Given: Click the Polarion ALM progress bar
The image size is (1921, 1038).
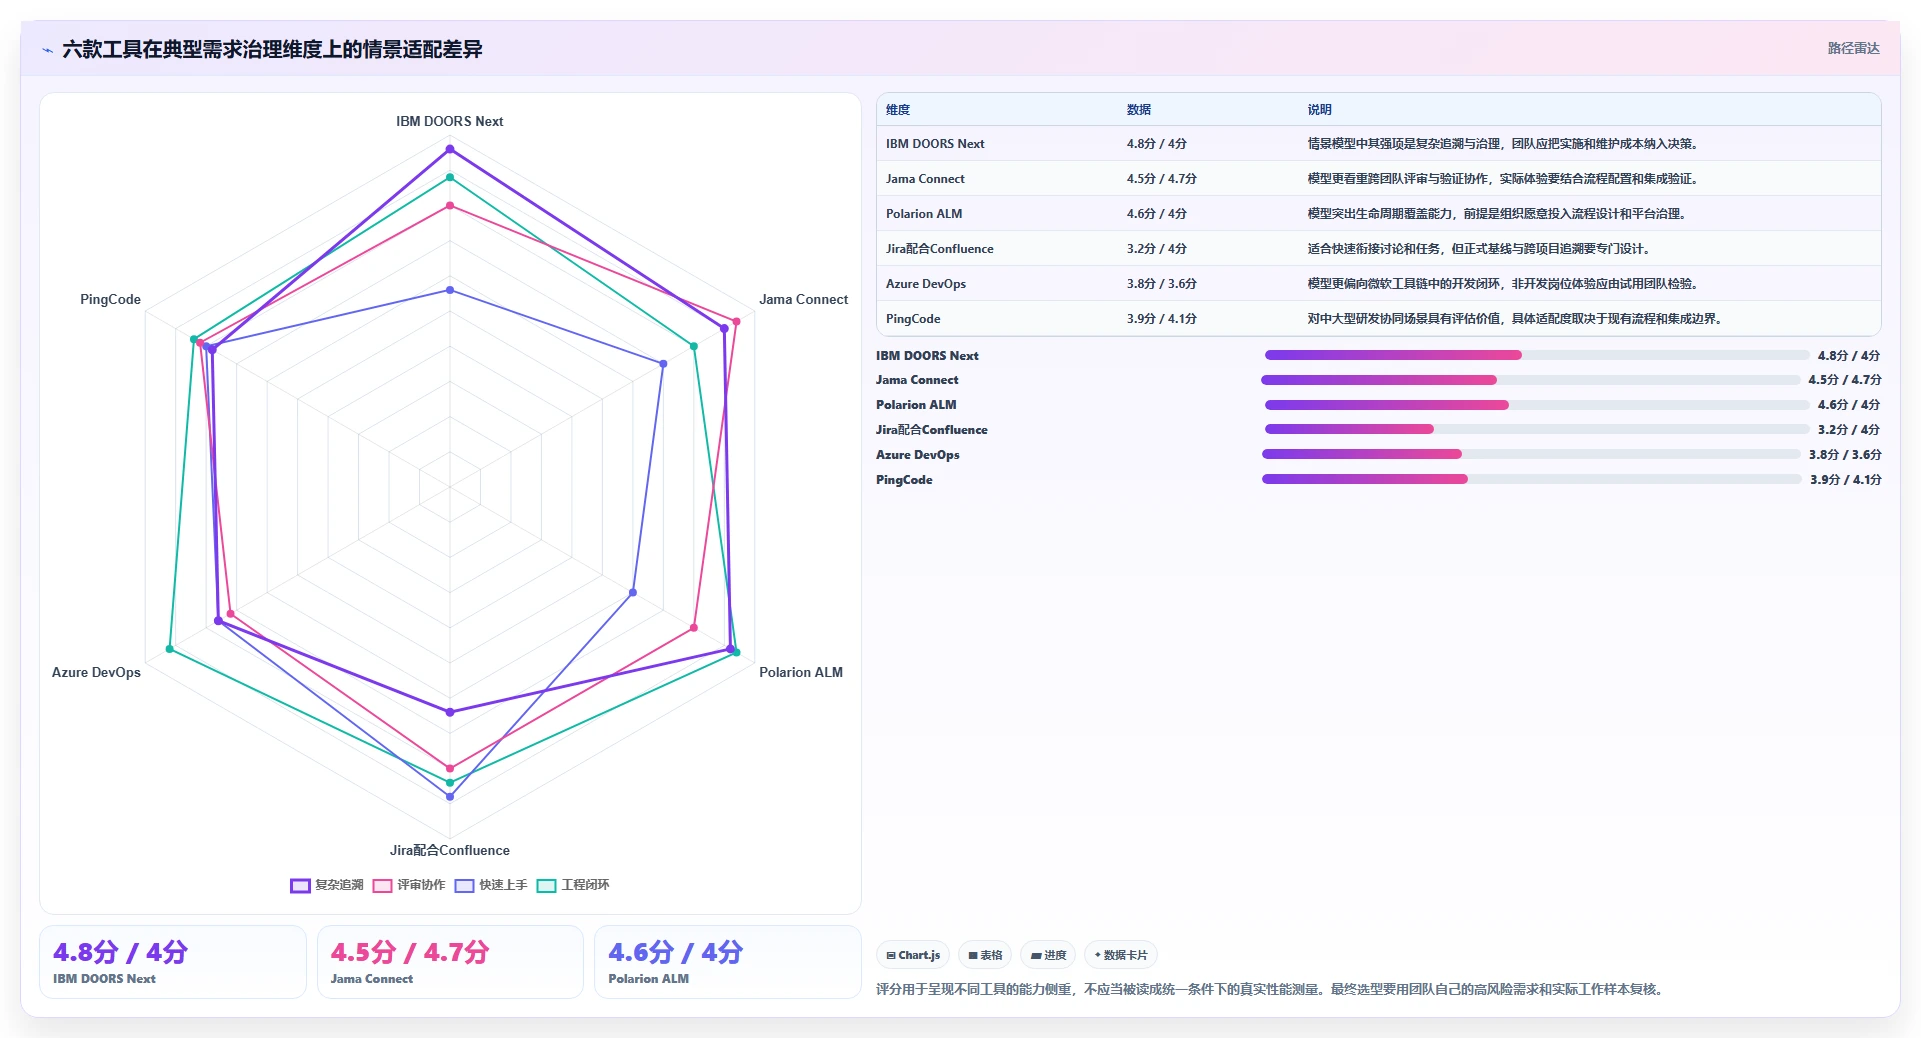Looking at the screenshot, I should [x=1537, y=405].
